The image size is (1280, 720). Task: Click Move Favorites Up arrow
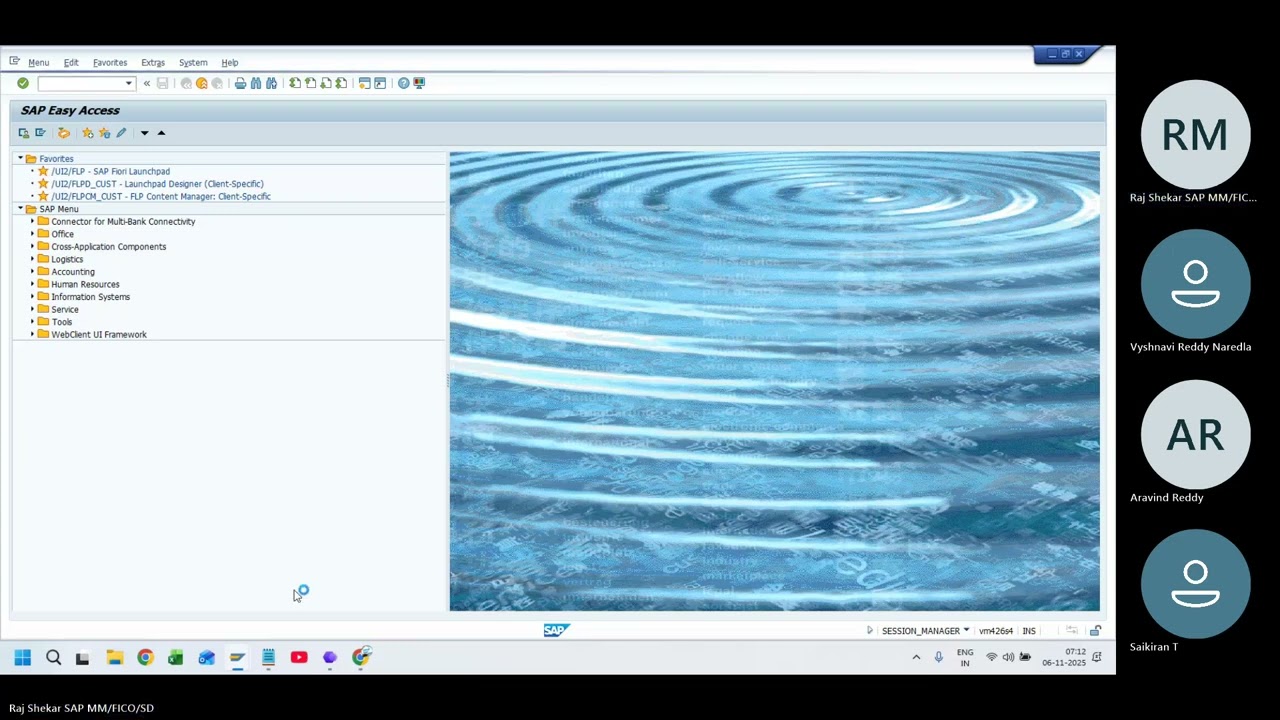pos(161,133)
